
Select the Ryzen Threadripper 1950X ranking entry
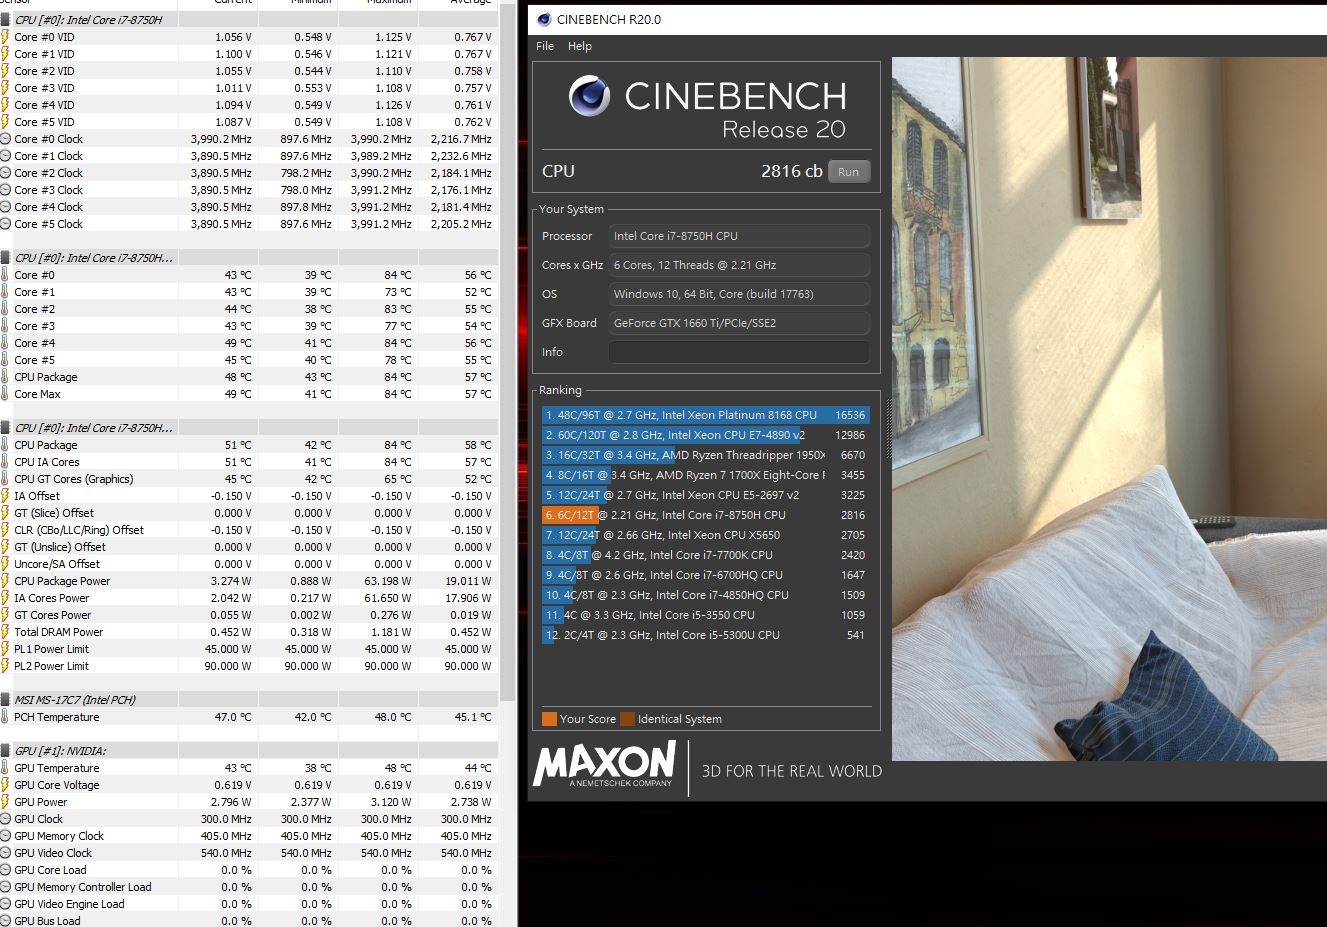coord(705,455)
